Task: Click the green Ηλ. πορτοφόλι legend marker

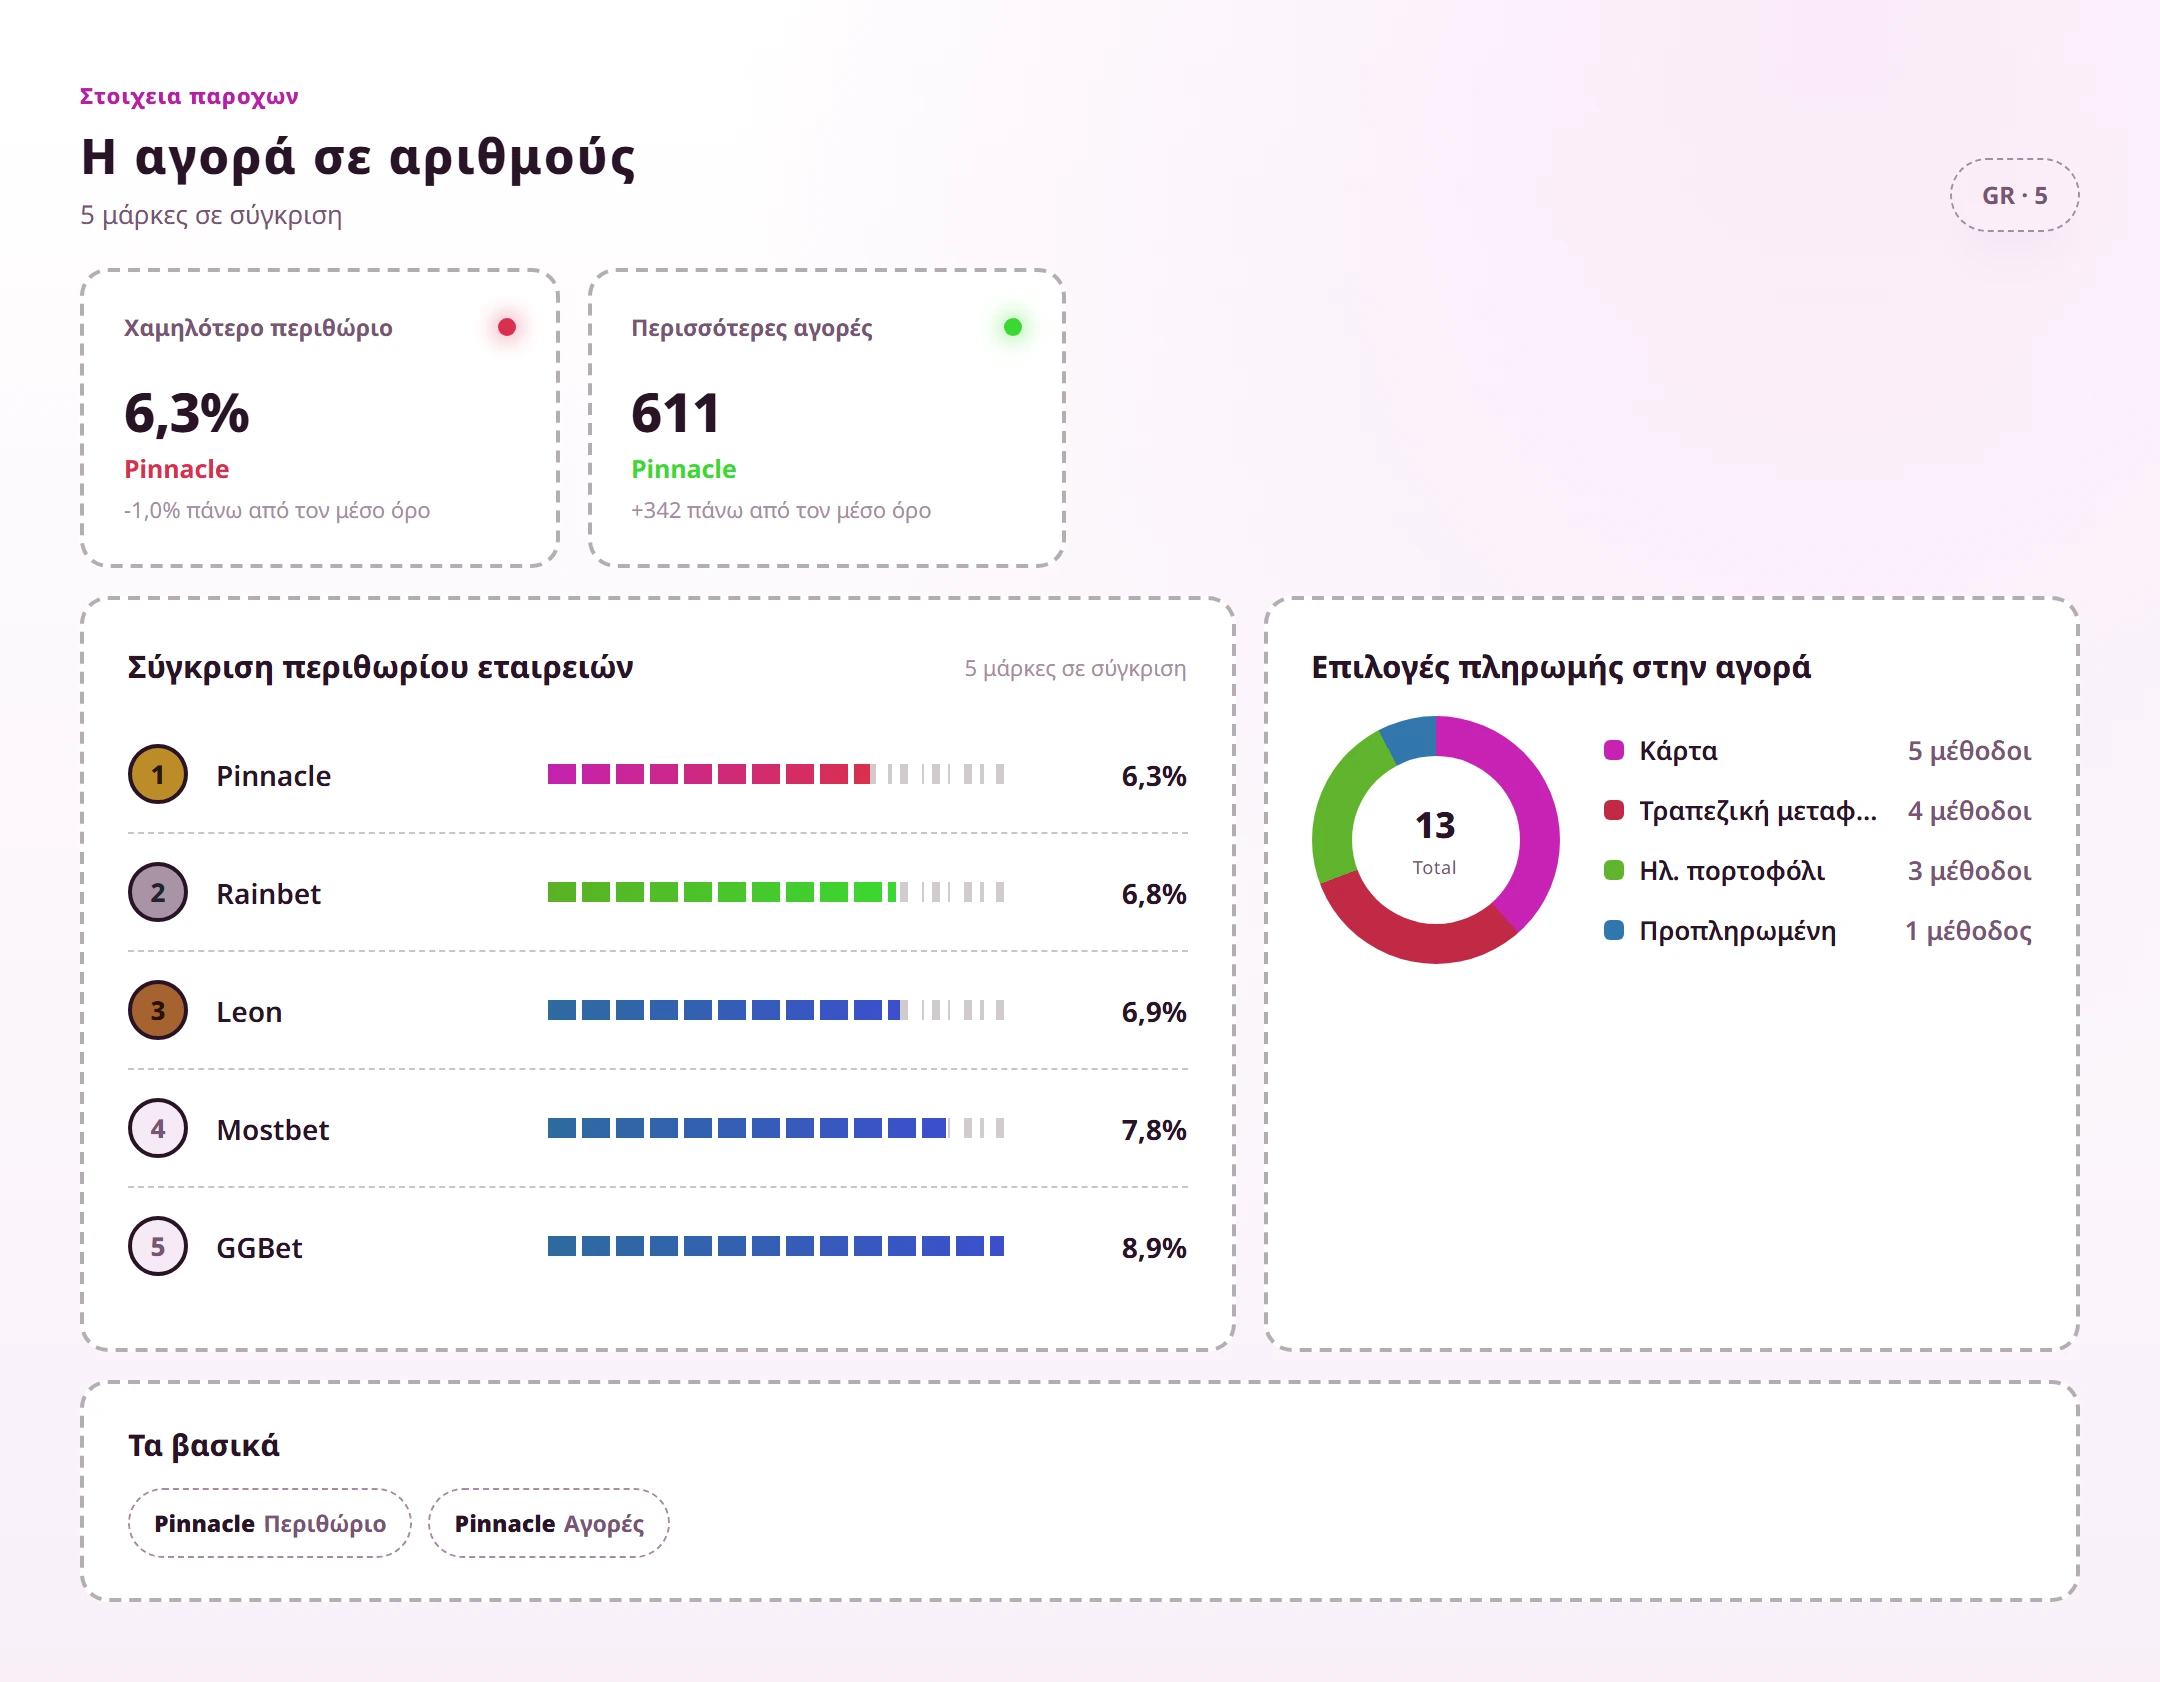Action: click(x=1614, y=870)
